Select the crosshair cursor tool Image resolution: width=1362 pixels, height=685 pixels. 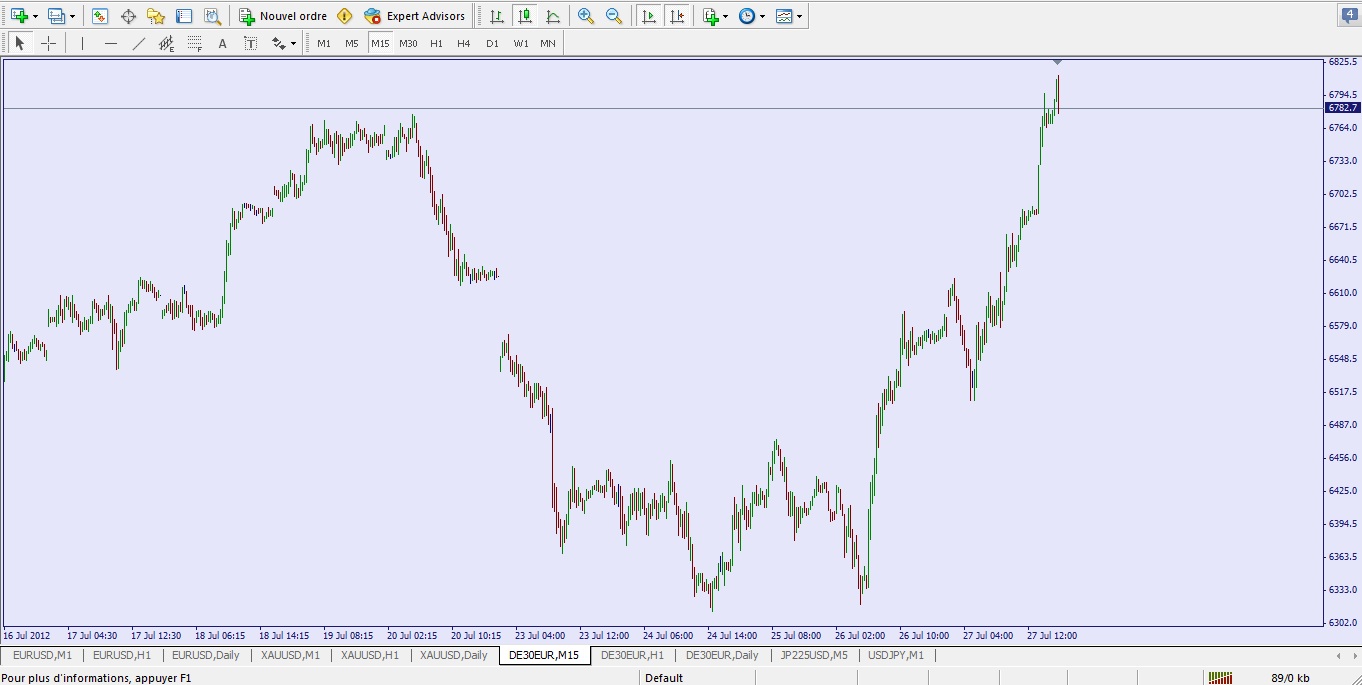(x=48, y=43)
